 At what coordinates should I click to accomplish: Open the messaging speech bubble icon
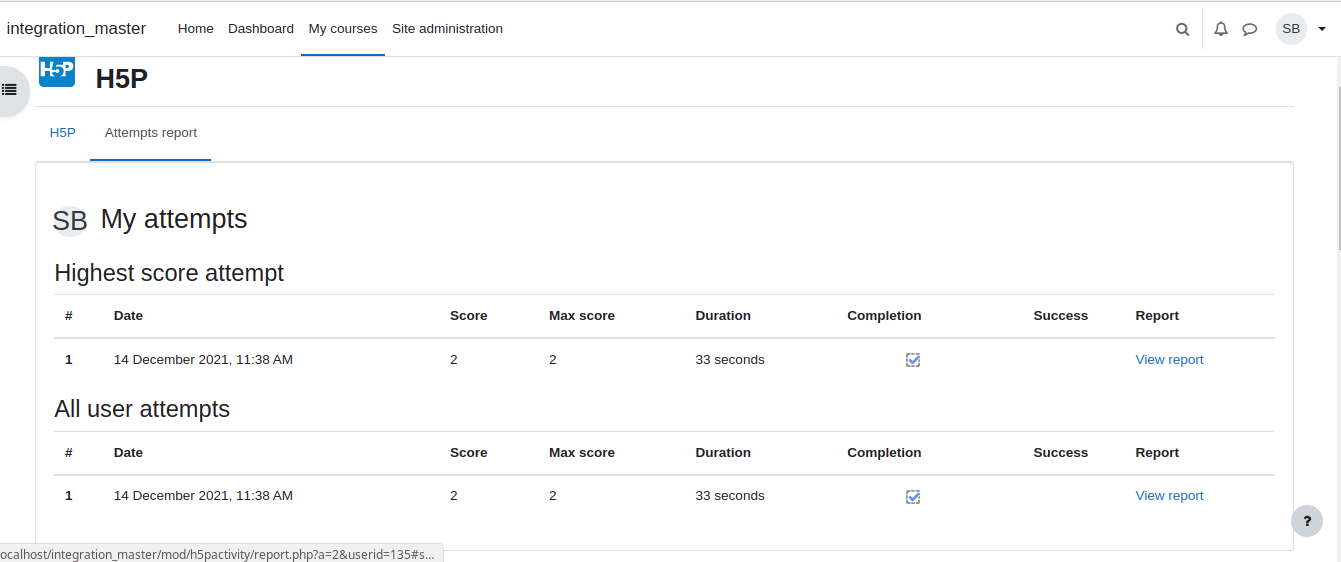pyautogui.click(x=1250, y=29)
